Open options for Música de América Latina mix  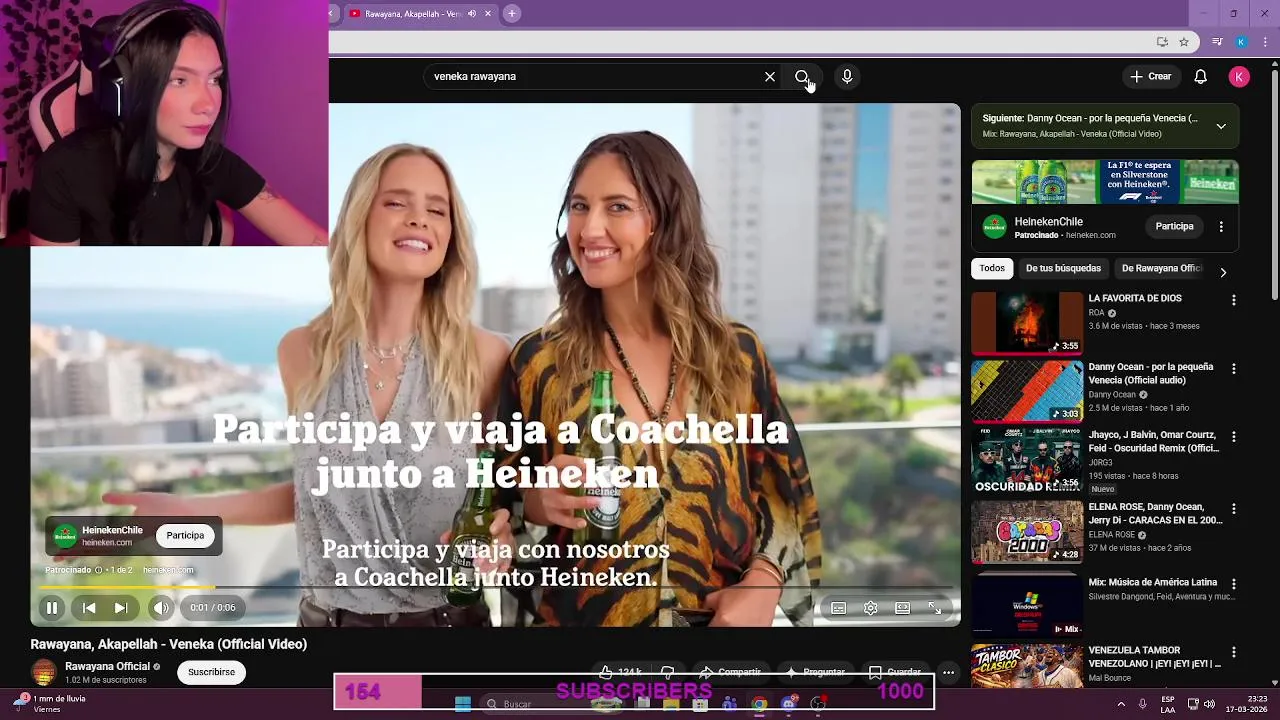pos(1233,583)
